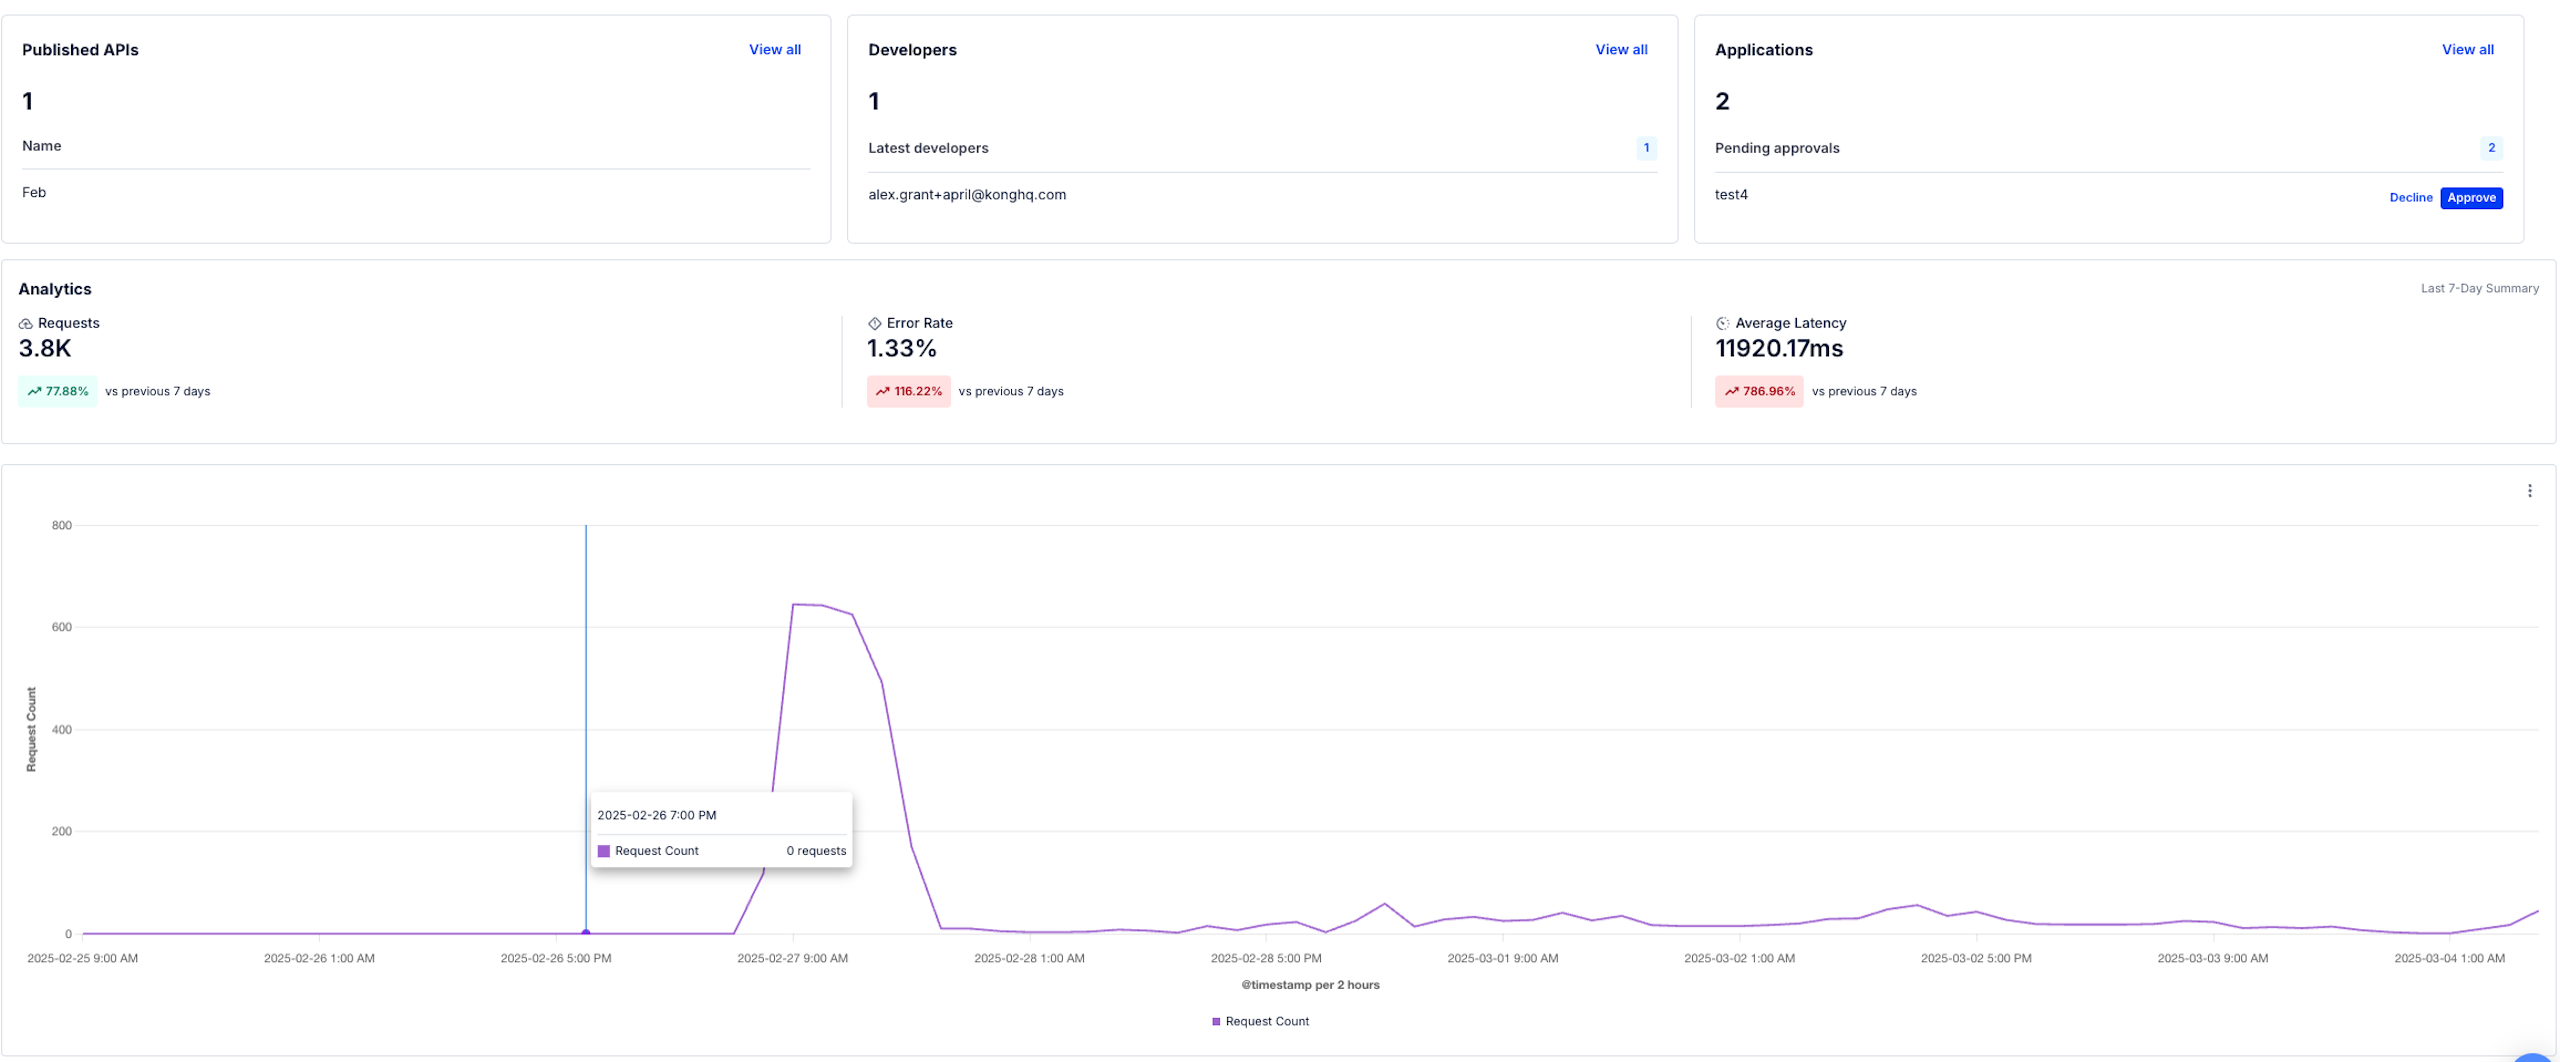Click the Requests cloud icon
Image resolution: width=2560 pixels, height=1062 pixels.
click(26, 324)
